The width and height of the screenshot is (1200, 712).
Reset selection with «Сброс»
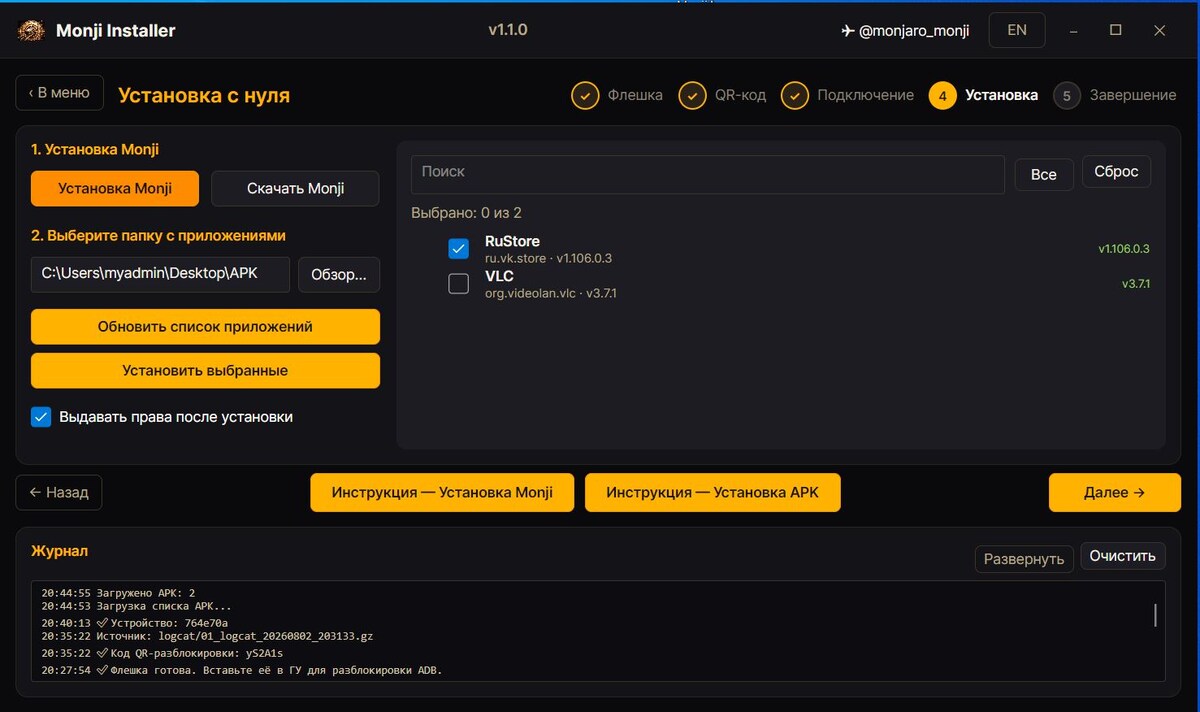1116,171
